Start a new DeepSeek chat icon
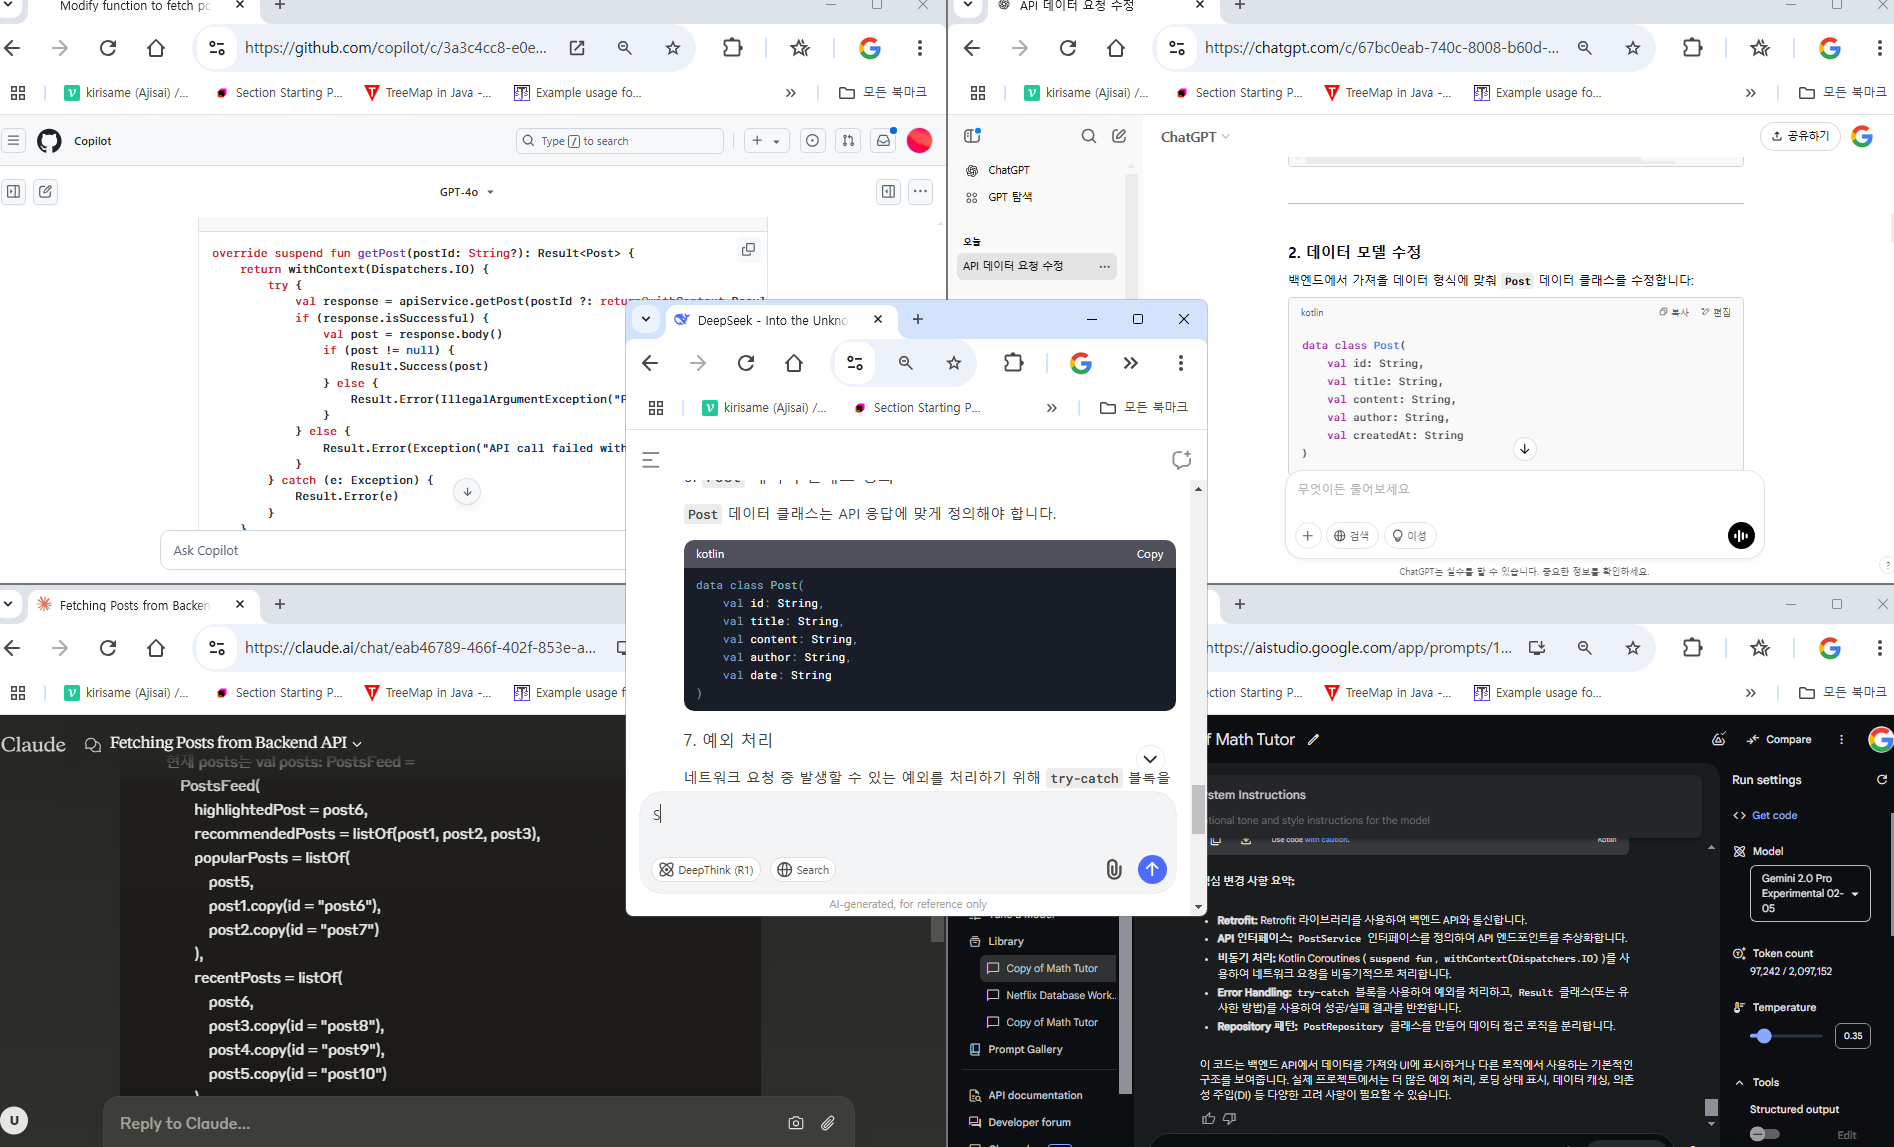 click(1181, 460)
